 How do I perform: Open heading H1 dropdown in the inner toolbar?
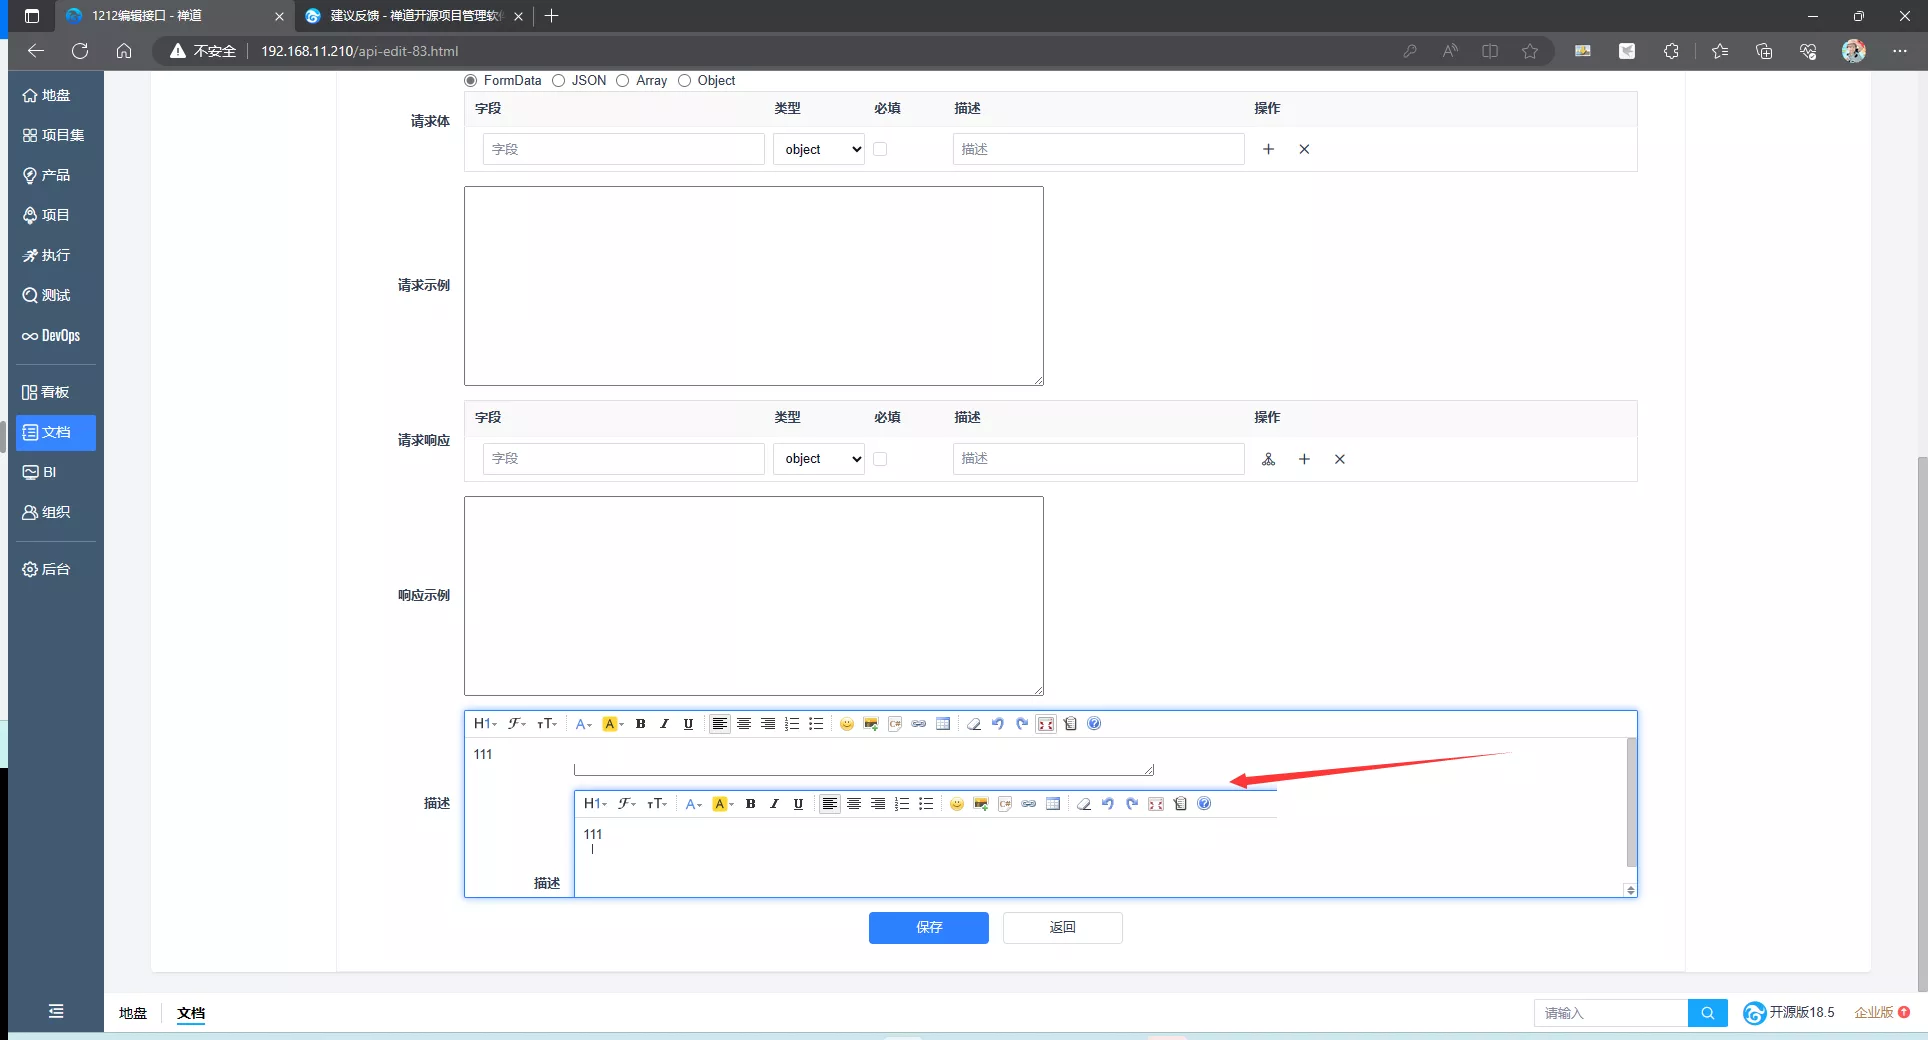click(x=595, y=804)
